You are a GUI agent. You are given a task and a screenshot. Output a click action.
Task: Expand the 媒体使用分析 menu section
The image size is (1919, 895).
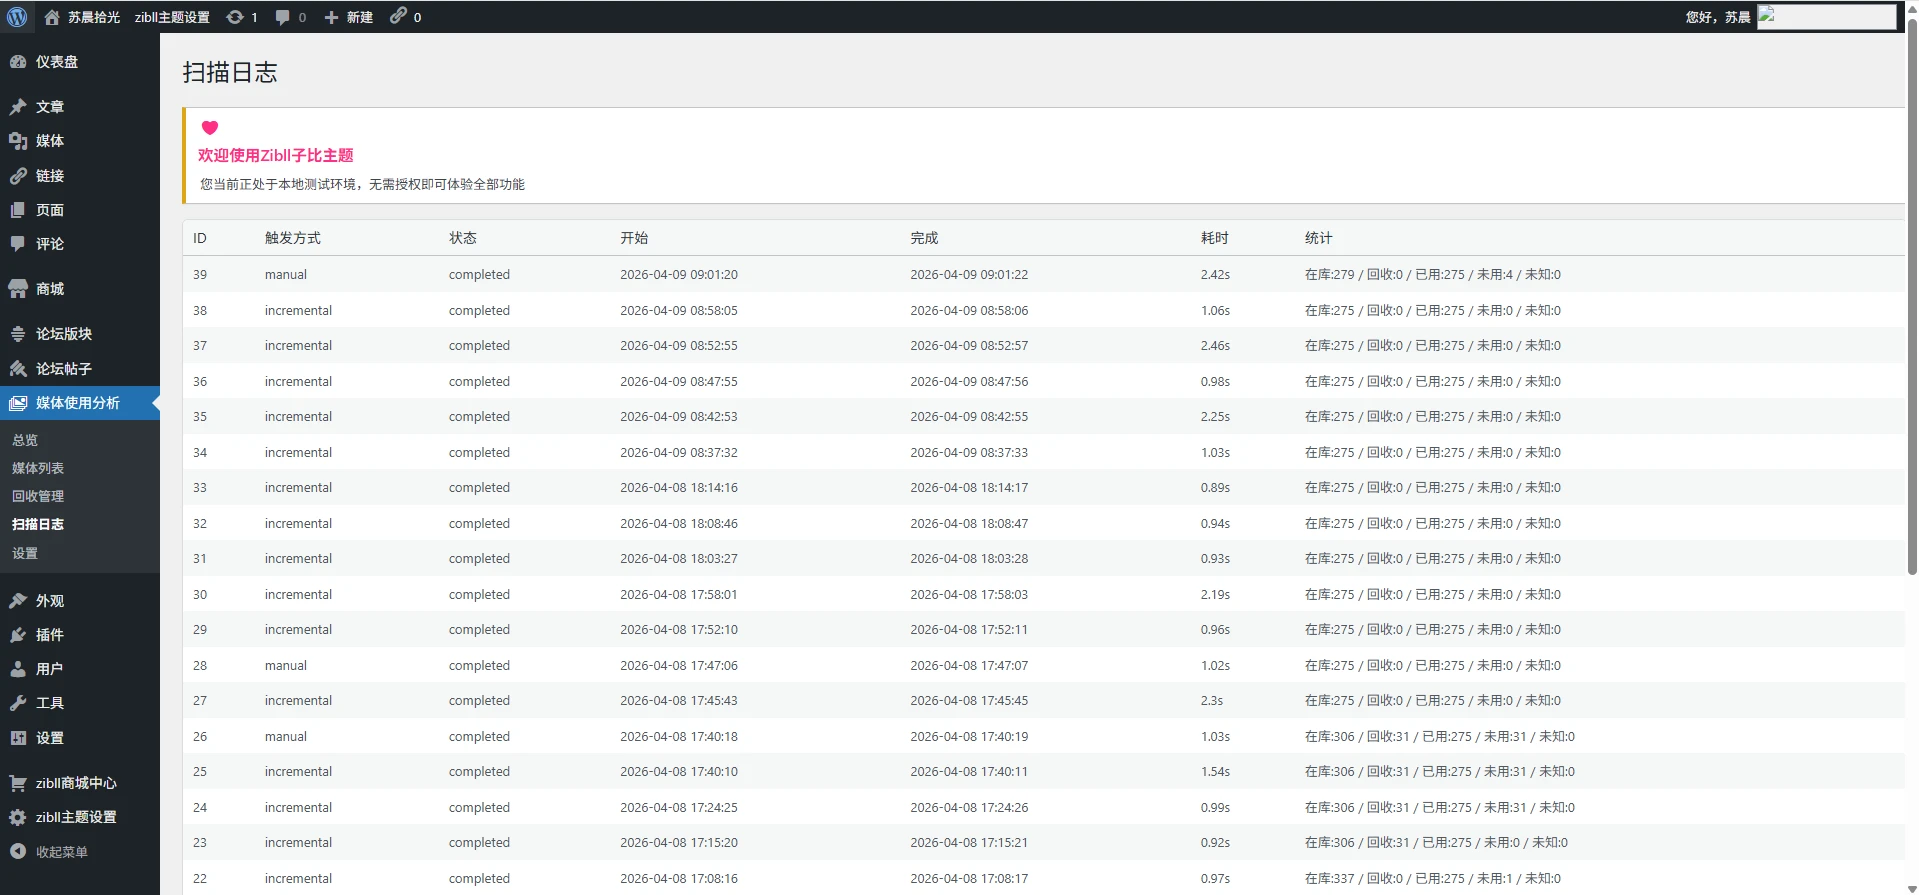click(x=77, y=403)
